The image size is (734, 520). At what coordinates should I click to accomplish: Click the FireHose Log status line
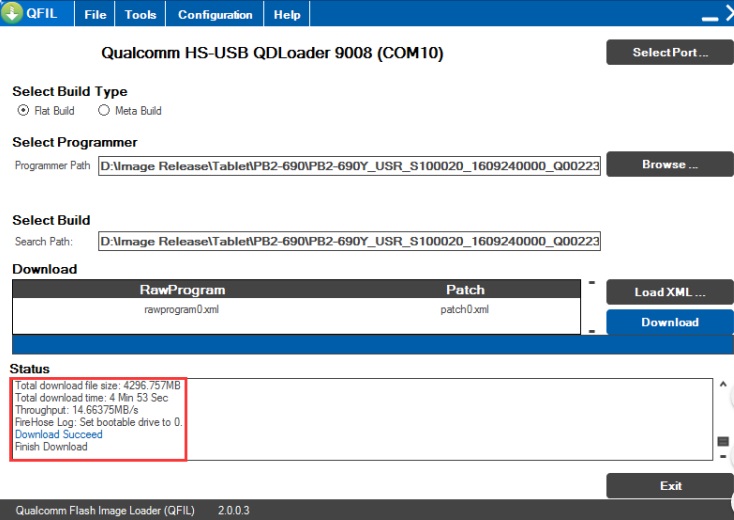click(99, 422)
